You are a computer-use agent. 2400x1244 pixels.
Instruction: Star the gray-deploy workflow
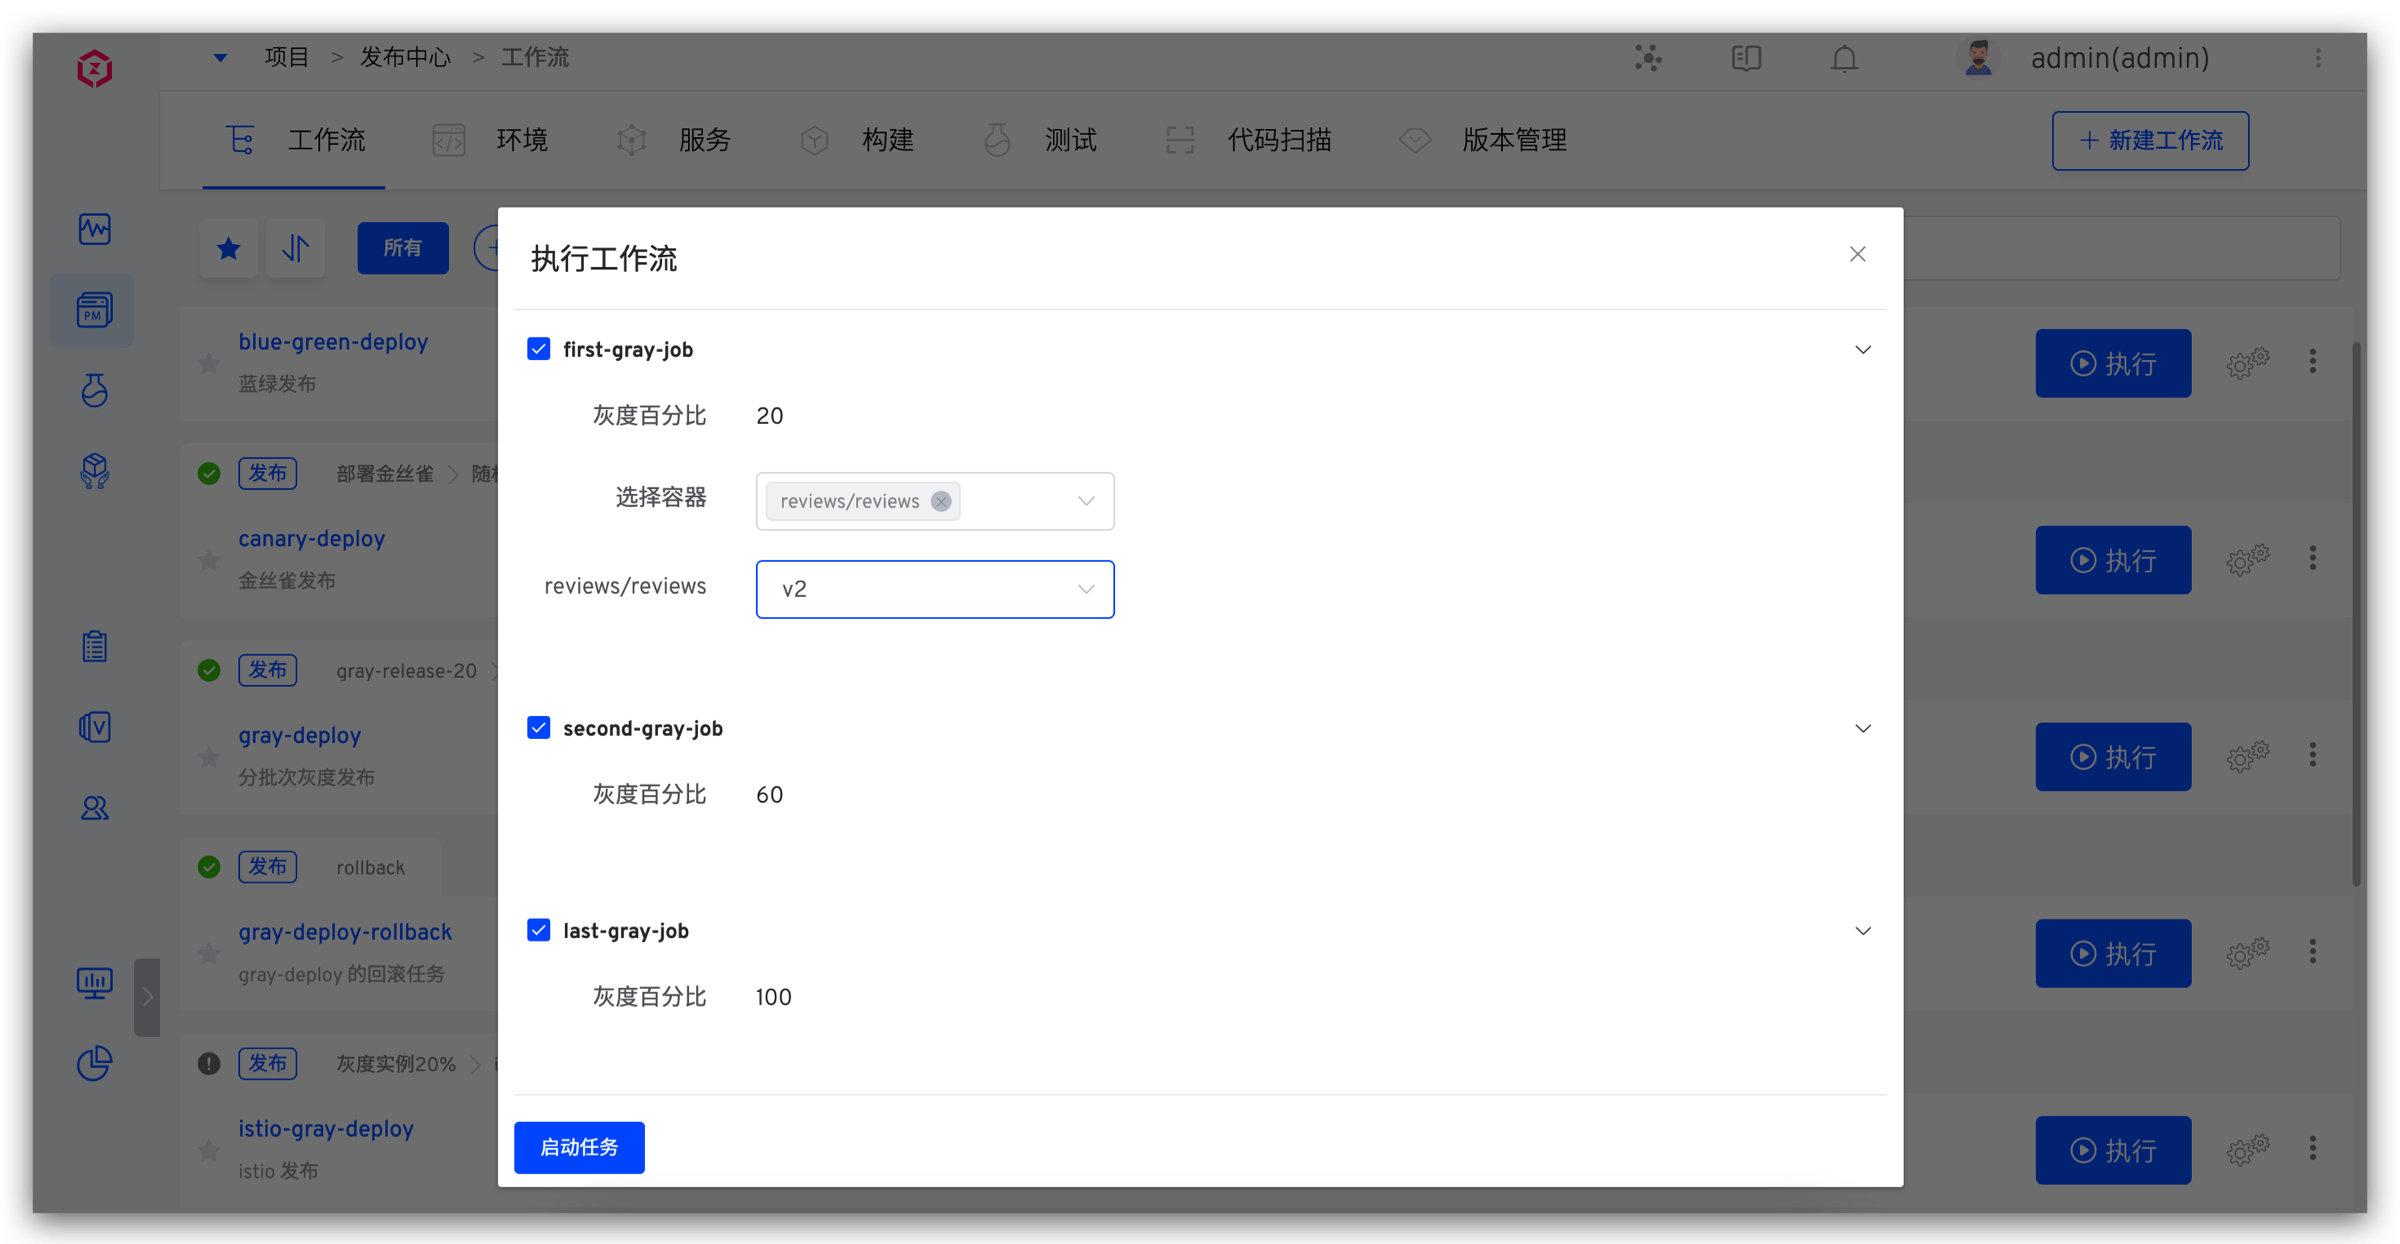click(x=209, y=757)
